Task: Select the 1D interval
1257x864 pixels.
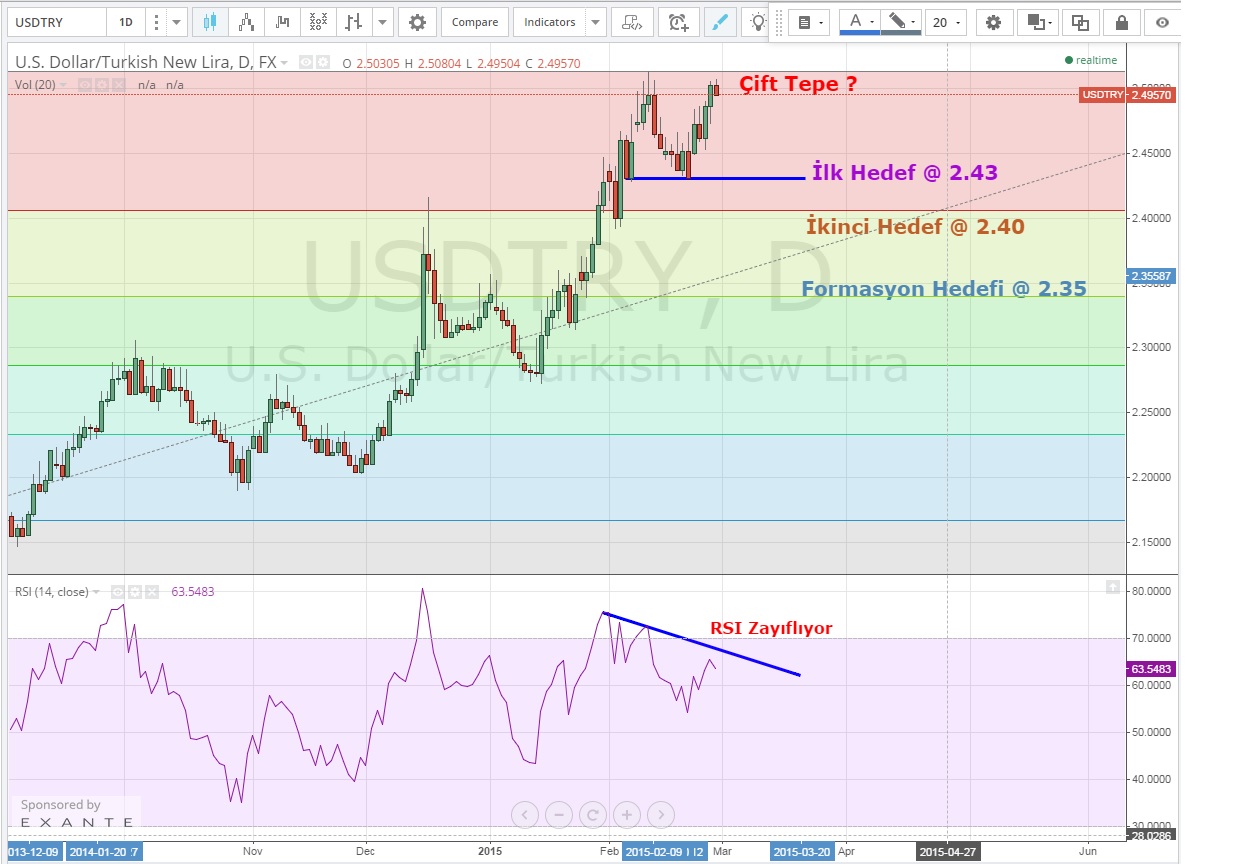Action: pos(125,22)
